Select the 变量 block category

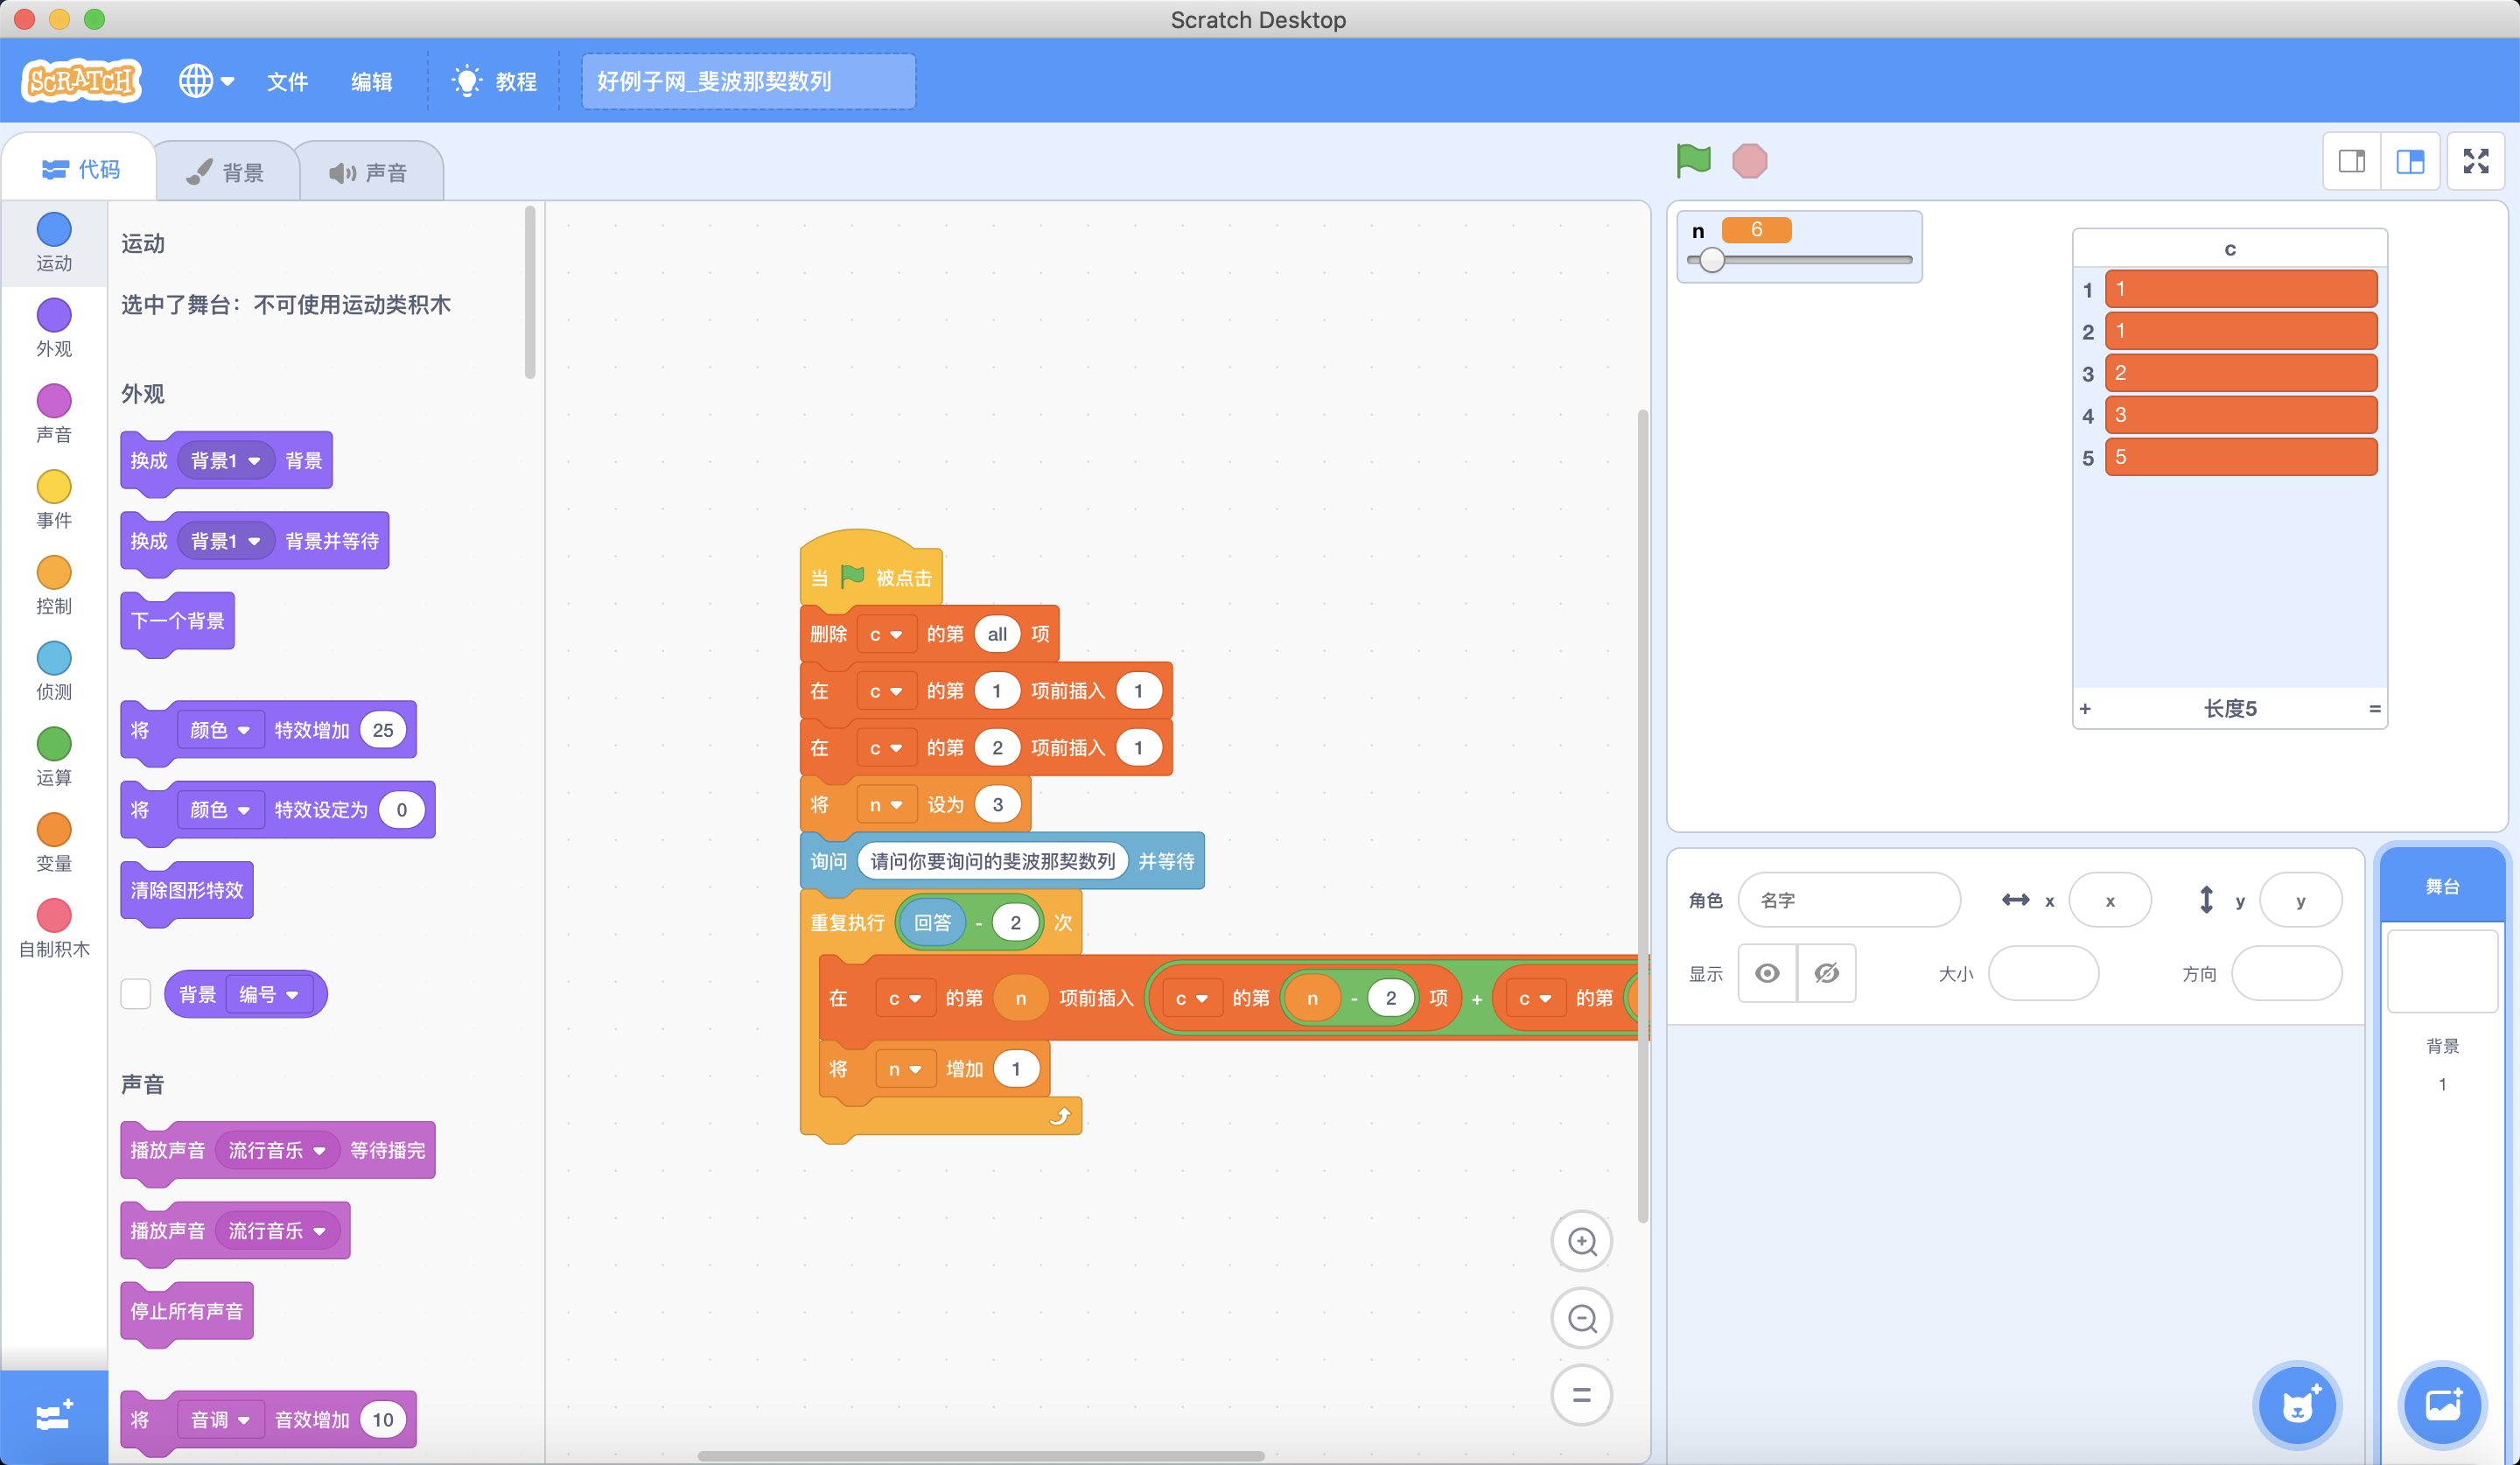coord(54,844)
